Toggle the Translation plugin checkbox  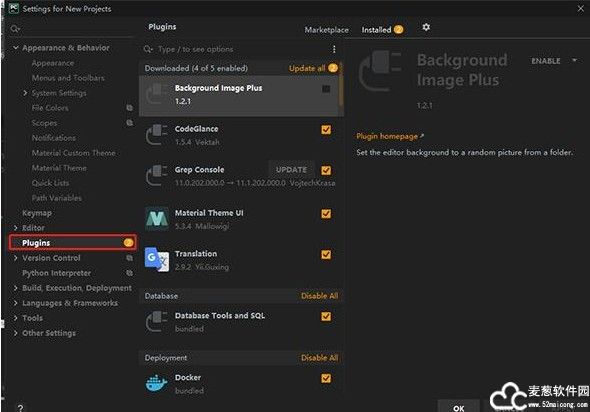(x=326, y=255)
